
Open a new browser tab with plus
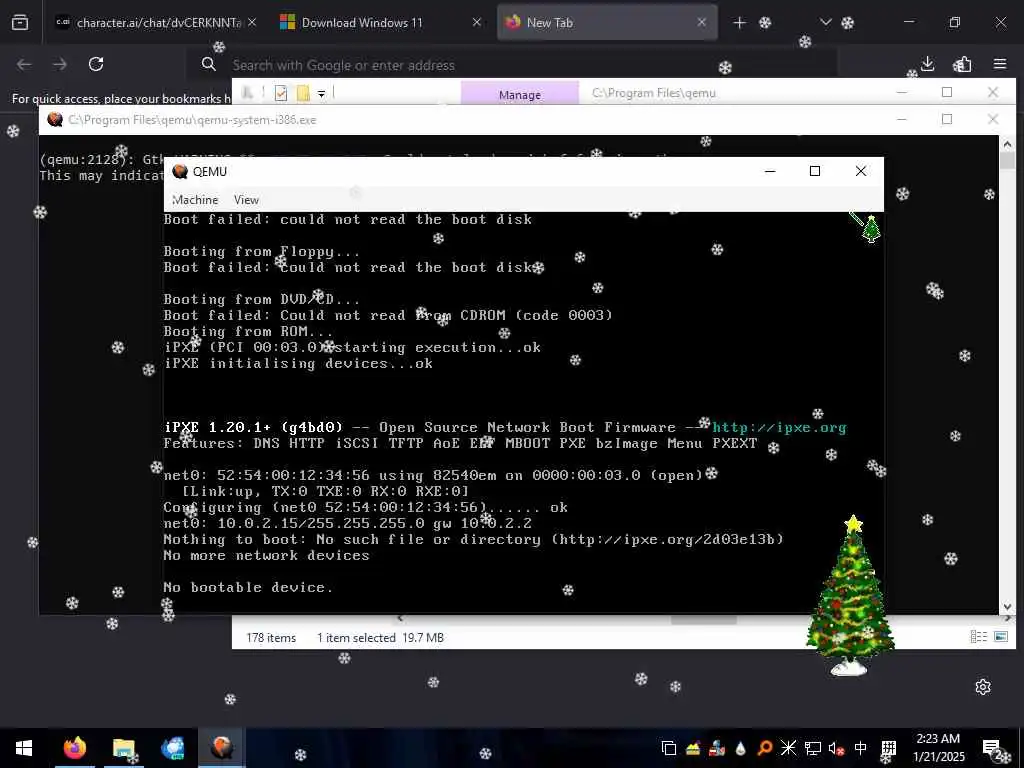[739, 23]
